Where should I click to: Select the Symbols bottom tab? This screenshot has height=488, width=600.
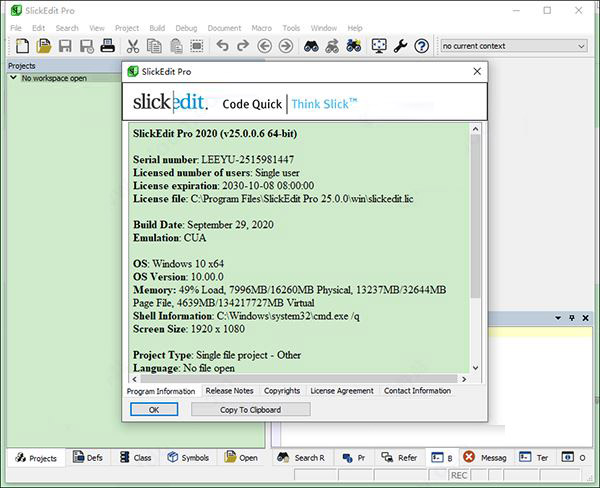tap(188, 457)
